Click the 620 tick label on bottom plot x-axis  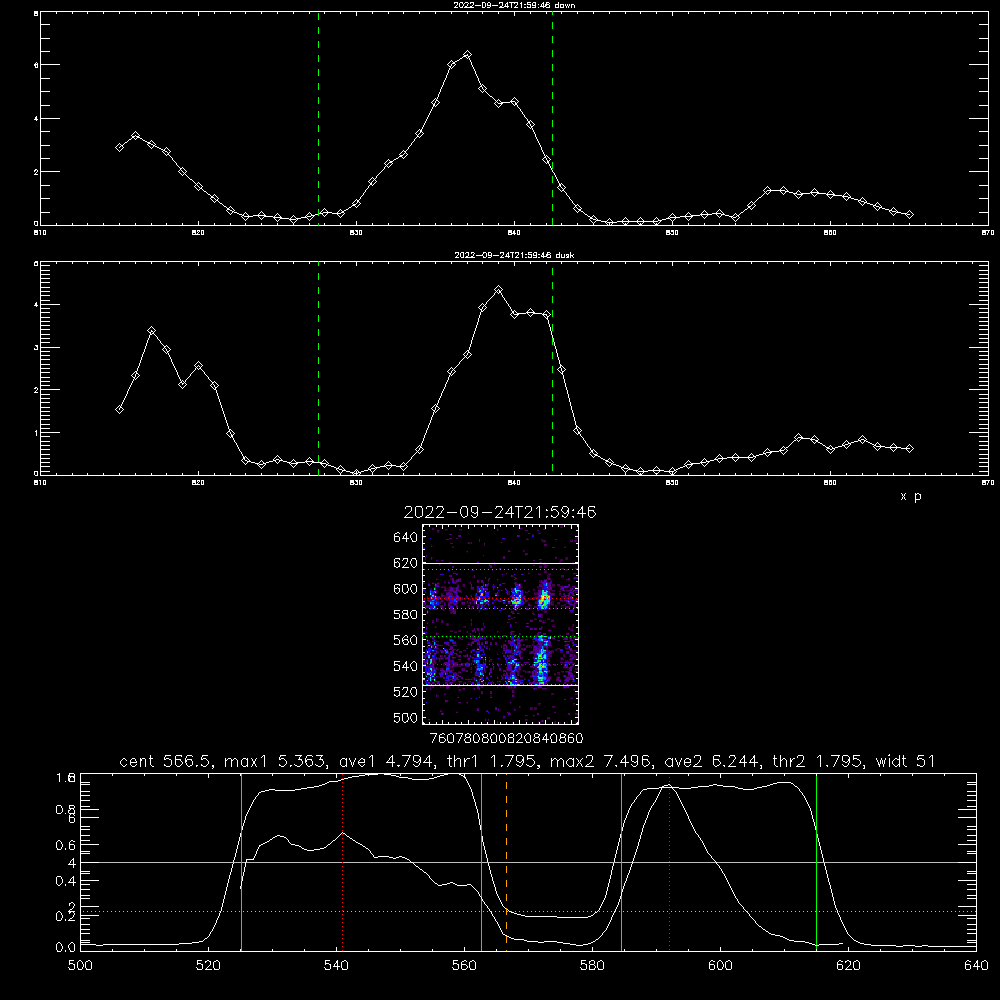pyautogui.click(x=848, y=966)
